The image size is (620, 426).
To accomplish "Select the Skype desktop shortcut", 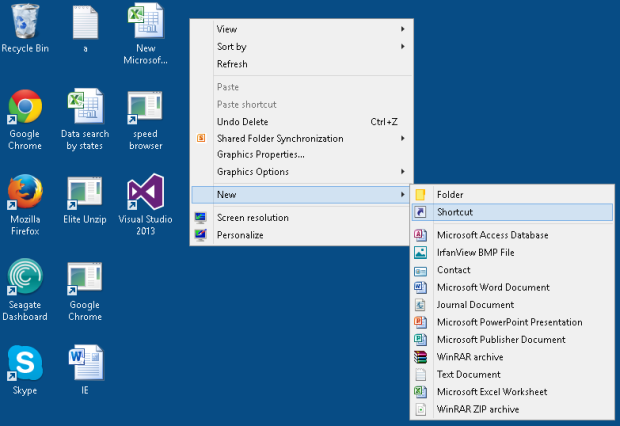I will click(x=25, y=362).
